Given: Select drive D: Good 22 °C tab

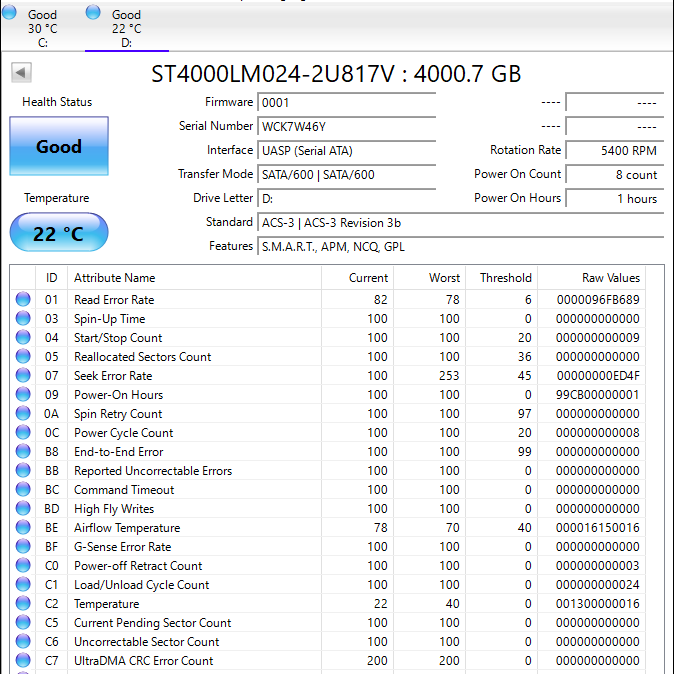Looking at the screenshot, I should pos(126,28).
